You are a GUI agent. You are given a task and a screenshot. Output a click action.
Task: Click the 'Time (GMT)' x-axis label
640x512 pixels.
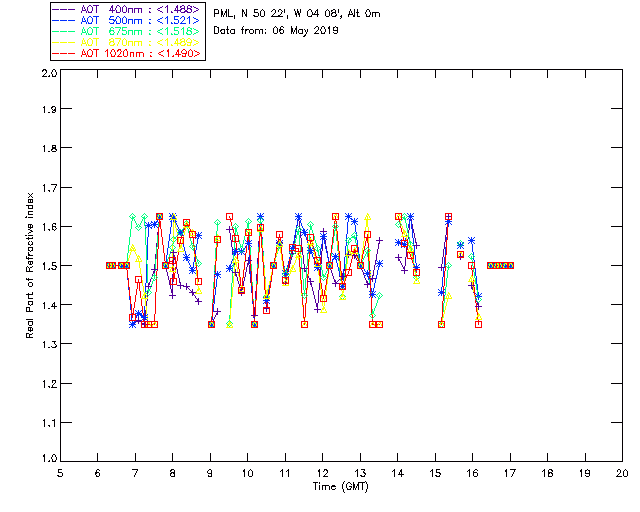(341, 486)
